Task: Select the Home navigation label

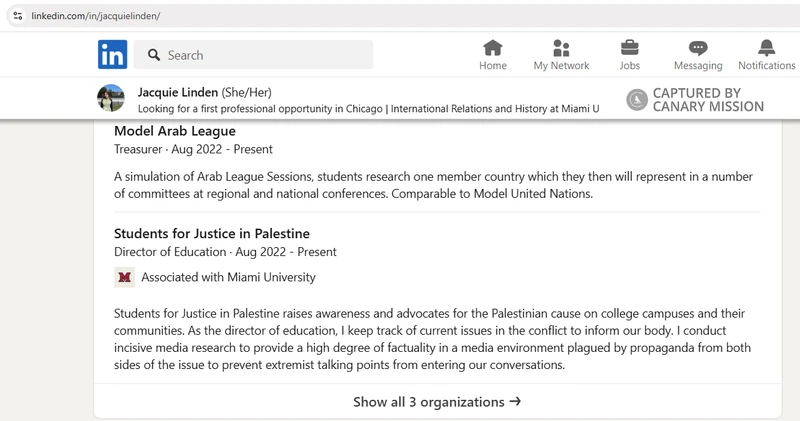Action: (x=492, y=65)
